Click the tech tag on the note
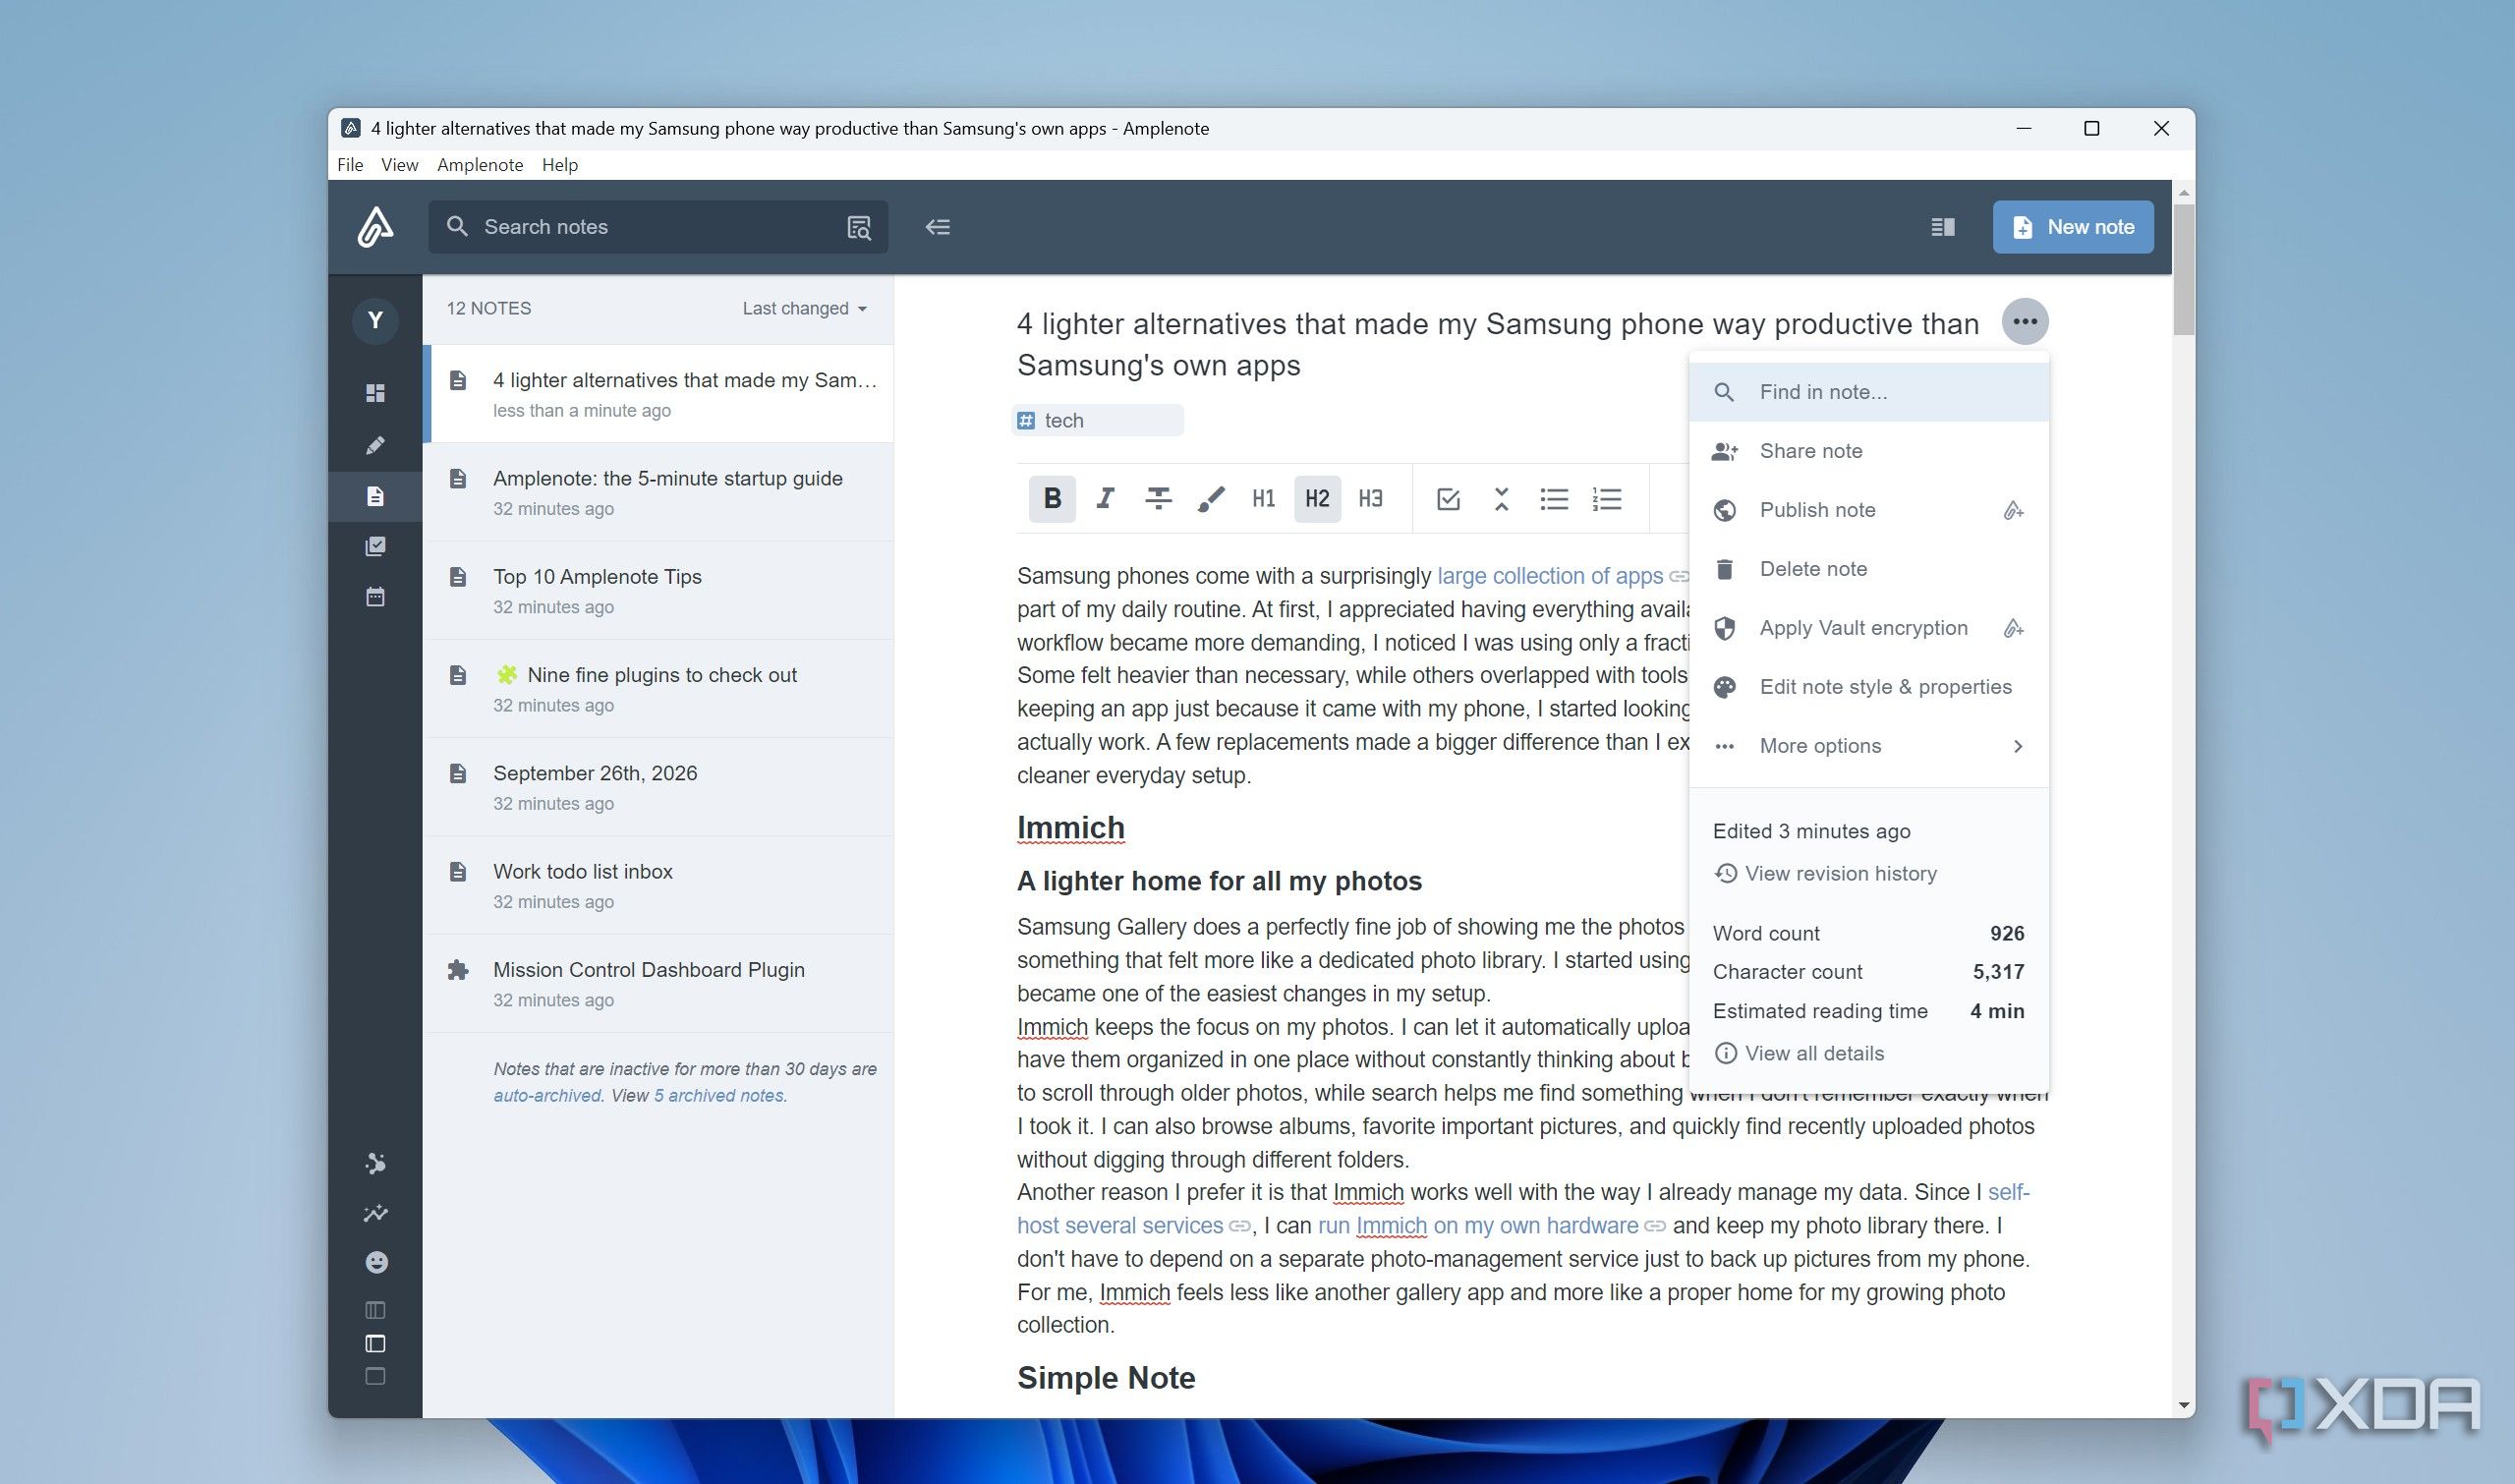 pos(1098,421)
